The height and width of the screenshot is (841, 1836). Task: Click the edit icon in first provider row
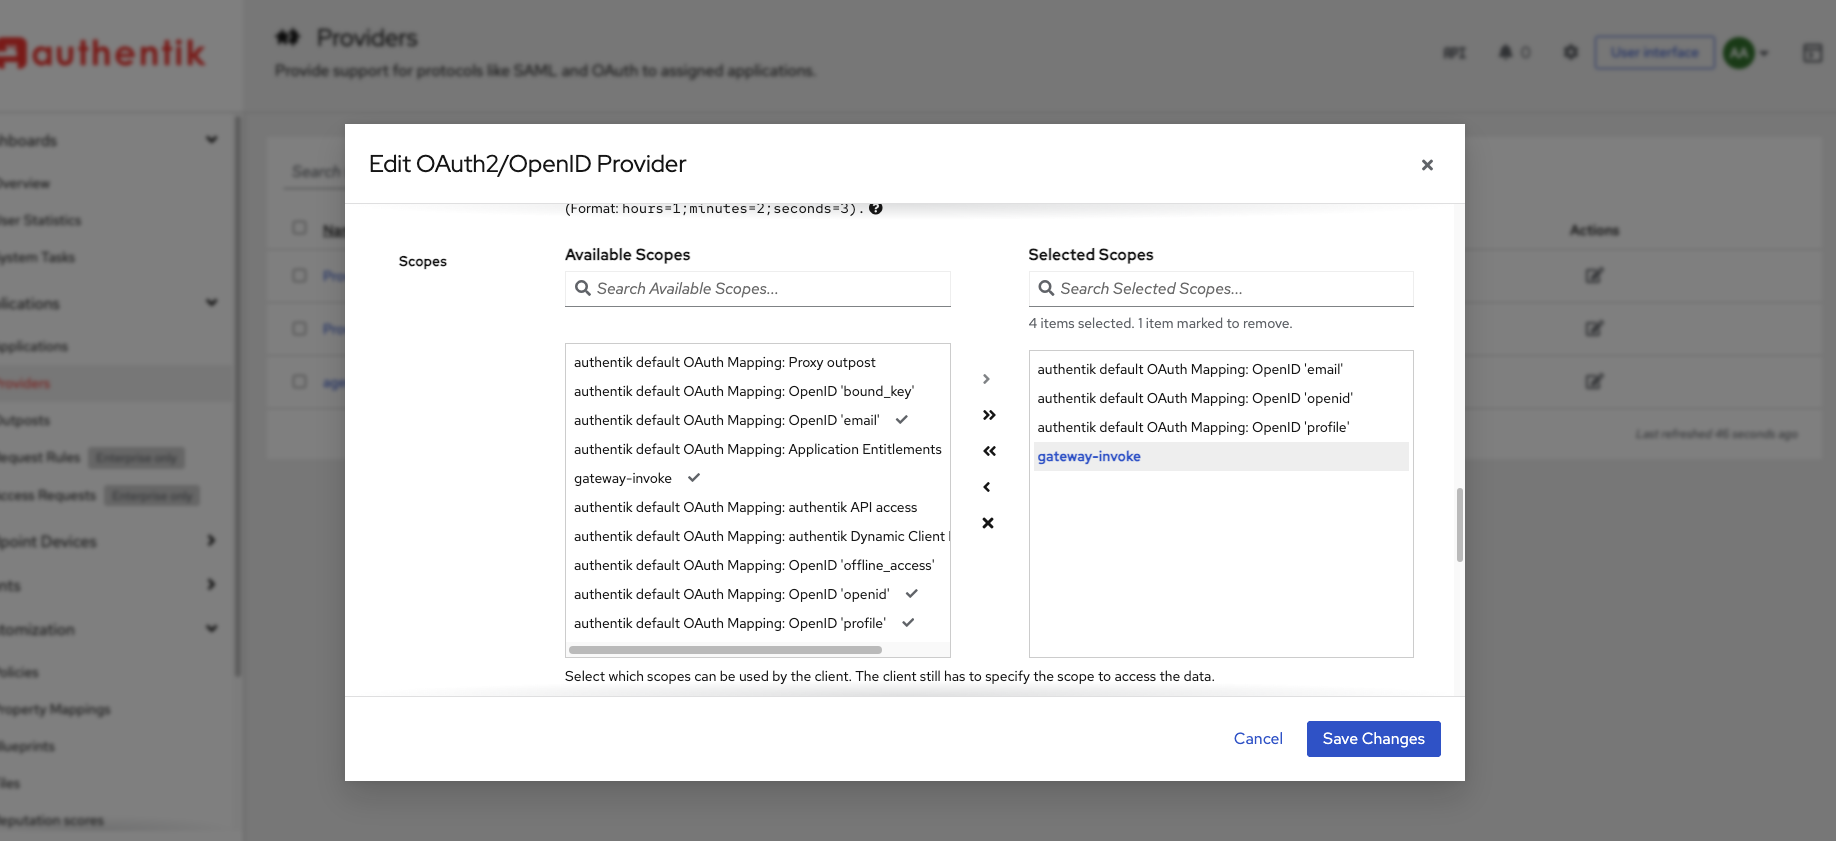1594,276
